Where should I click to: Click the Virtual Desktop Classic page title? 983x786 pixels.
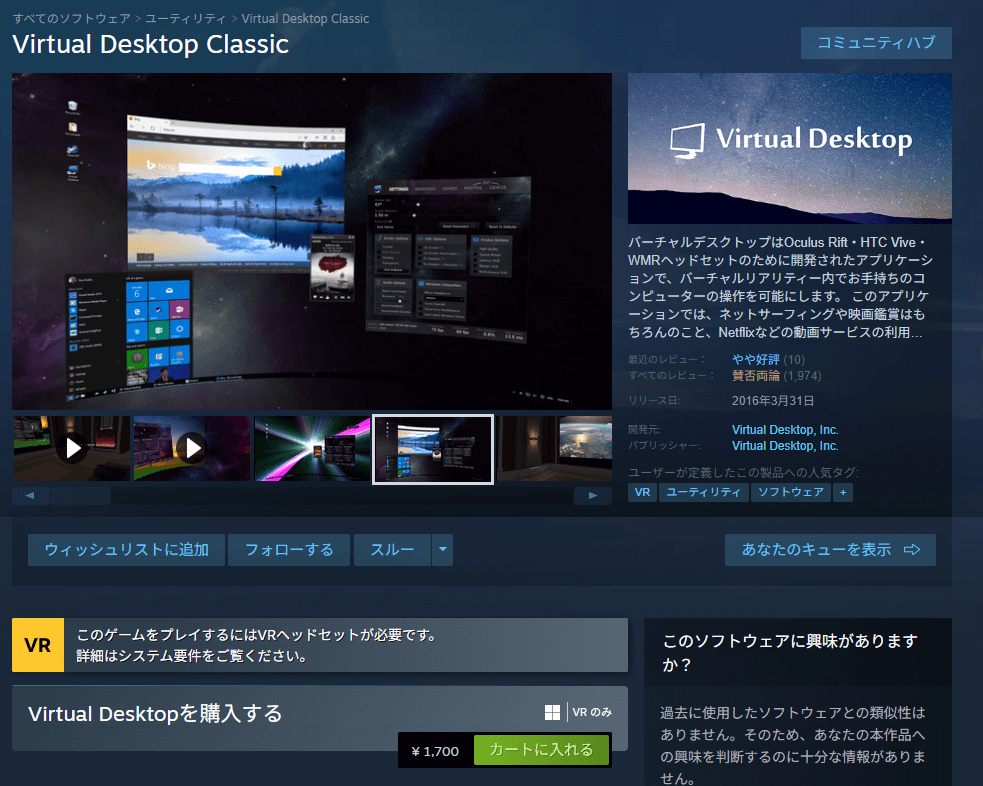pyautogui.click(x=150, y=45)
